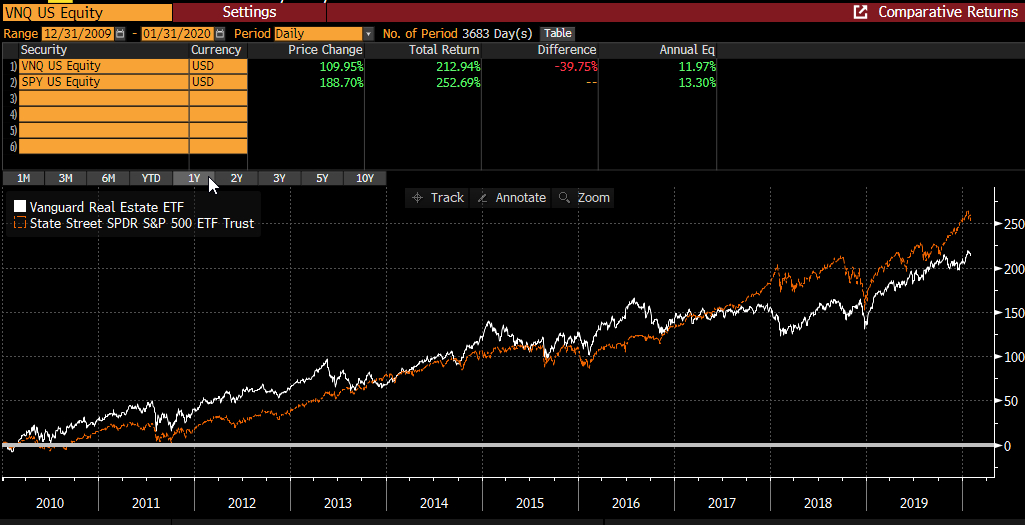Click the Comparative Returns pop-out icon
Image resolution: width=1025 pixels, height=525 pixels.
(859, 12)
